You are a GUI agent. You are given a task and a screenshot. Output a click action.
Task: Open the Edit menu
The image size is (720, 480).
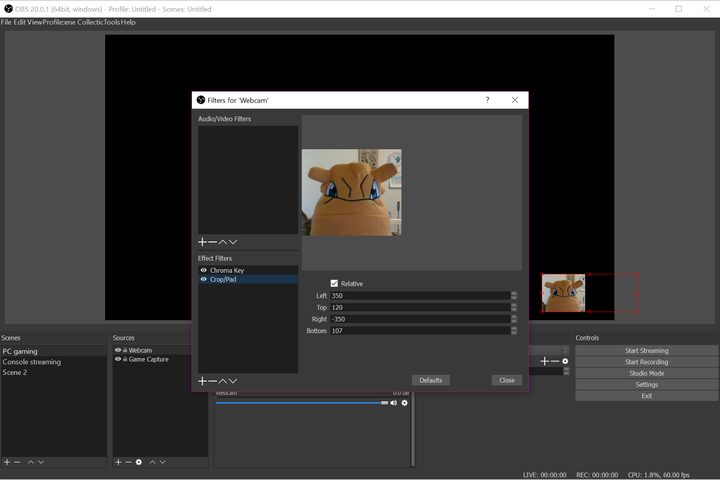[19, 22]
